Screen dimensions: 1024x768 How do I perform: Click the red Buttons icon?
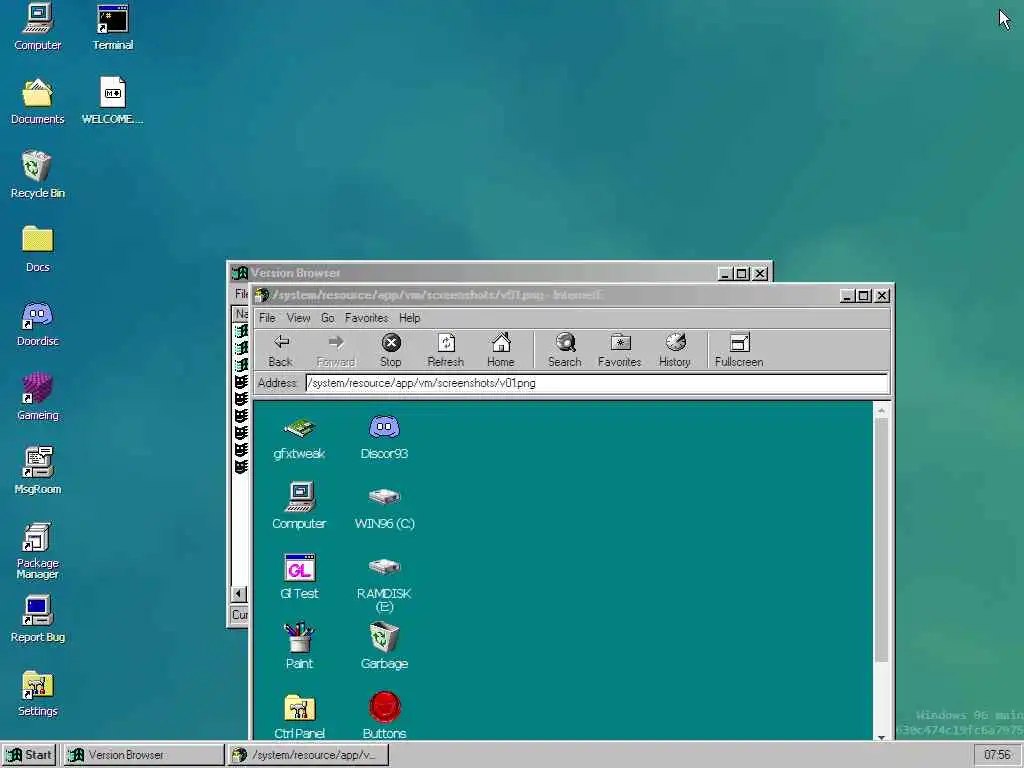[x=384, y=716]
